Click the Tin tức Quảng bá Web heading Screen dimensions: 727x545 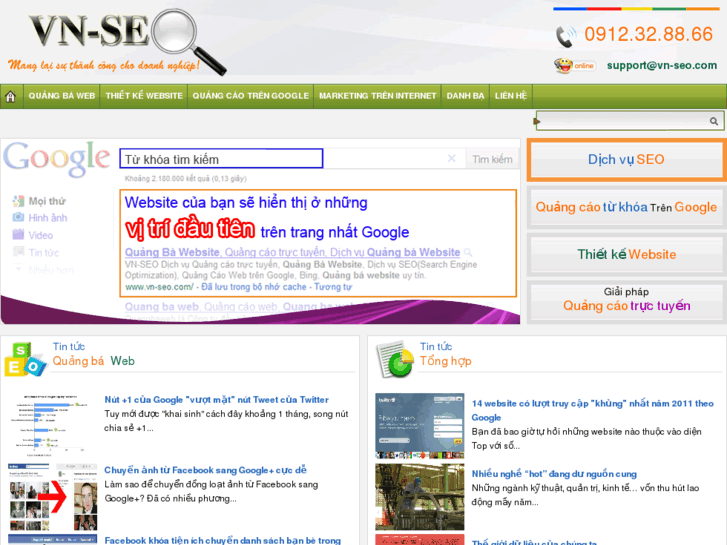coord(93,354)
